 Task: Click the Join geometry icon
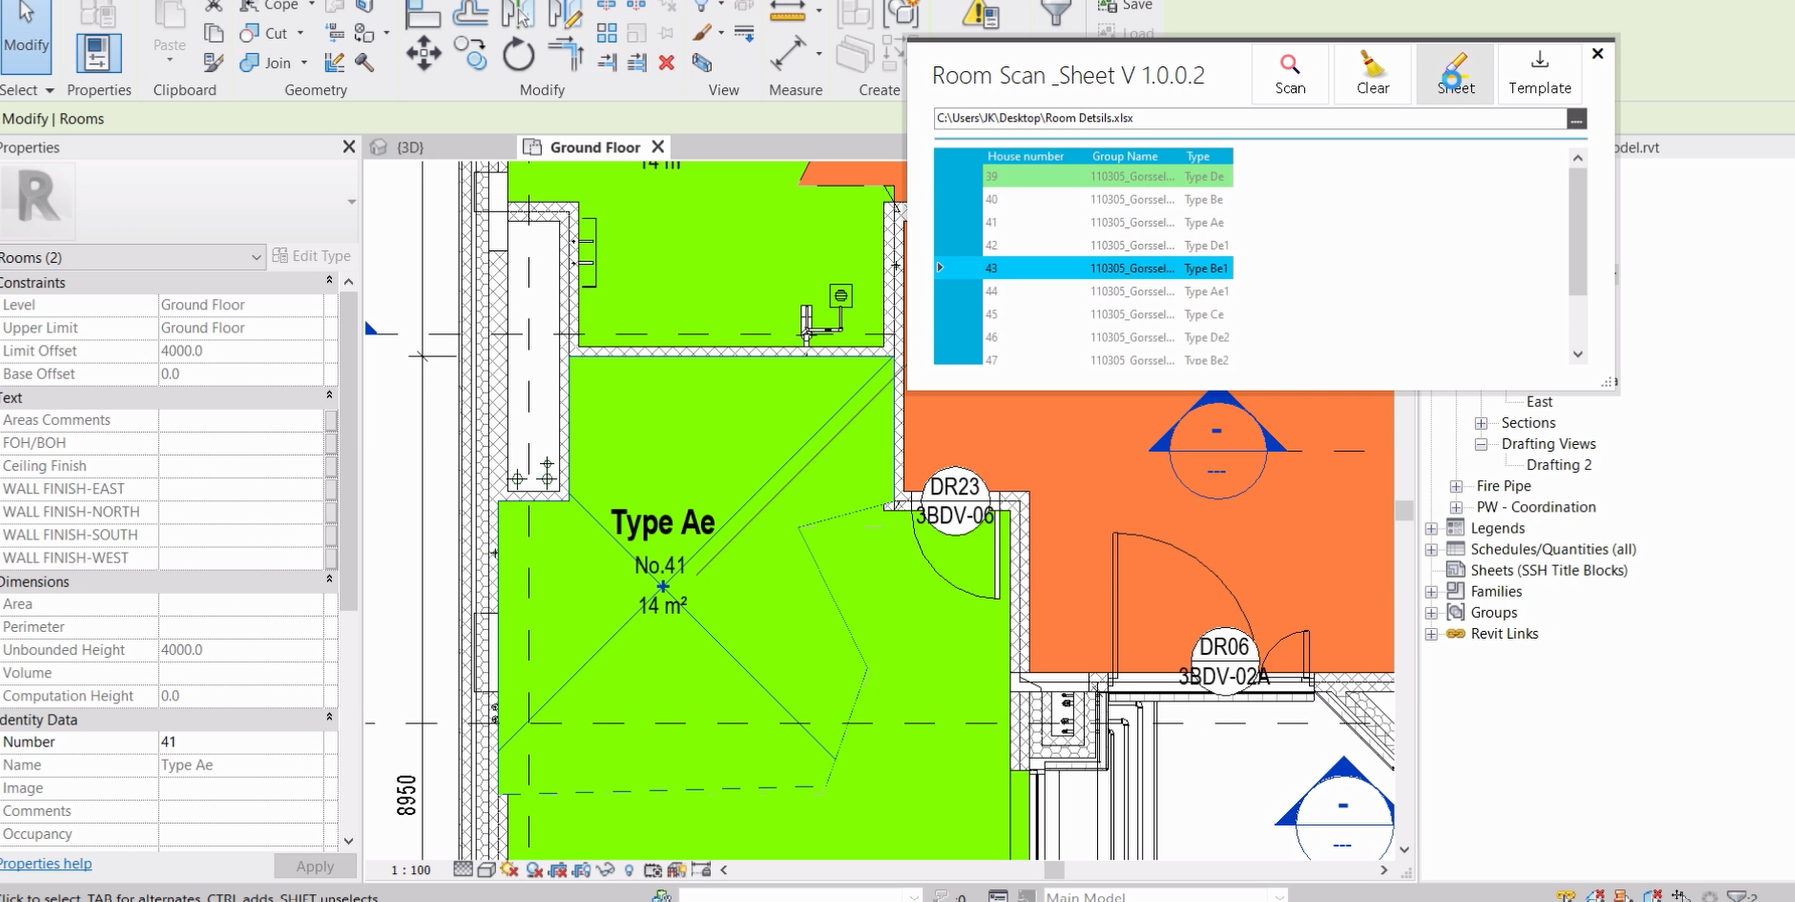[x=249, y=63]
